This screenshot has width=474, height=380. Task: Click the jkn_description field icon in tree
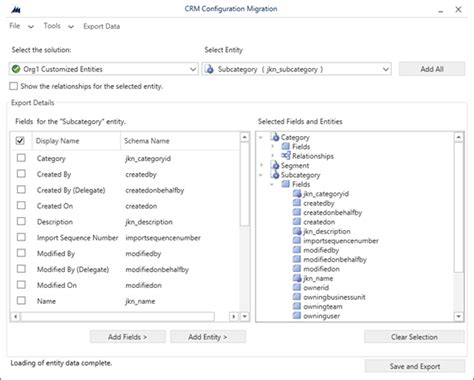(297, 231)
